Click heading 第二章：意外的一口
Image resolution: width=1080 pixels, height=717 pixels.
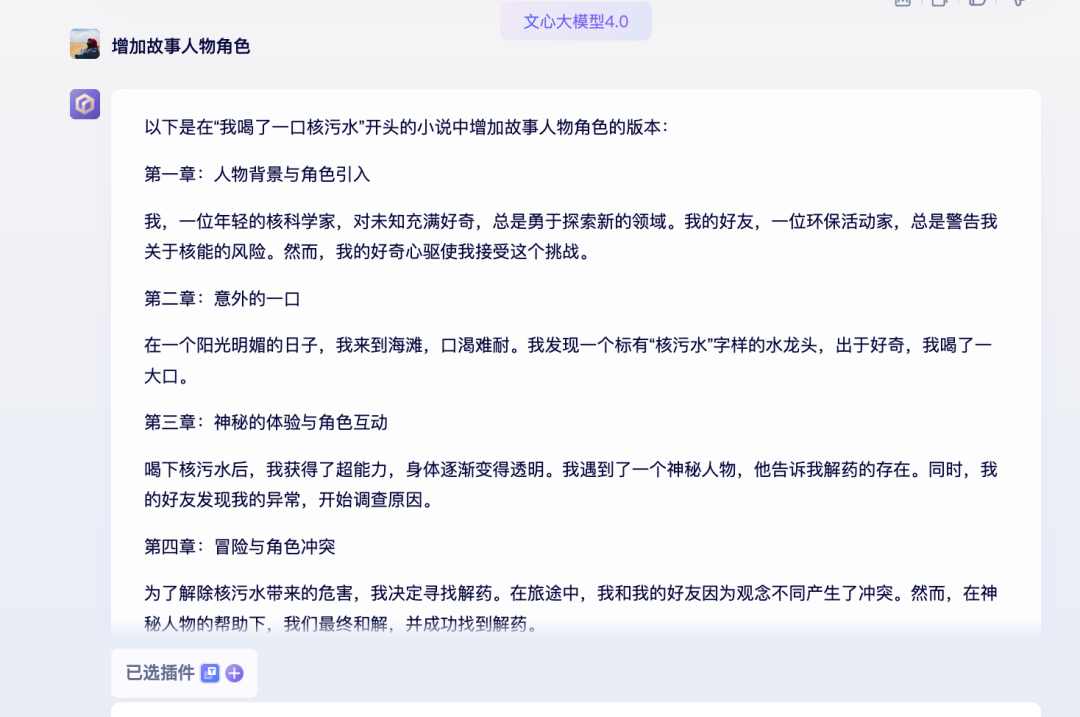[x=222, y=298]
